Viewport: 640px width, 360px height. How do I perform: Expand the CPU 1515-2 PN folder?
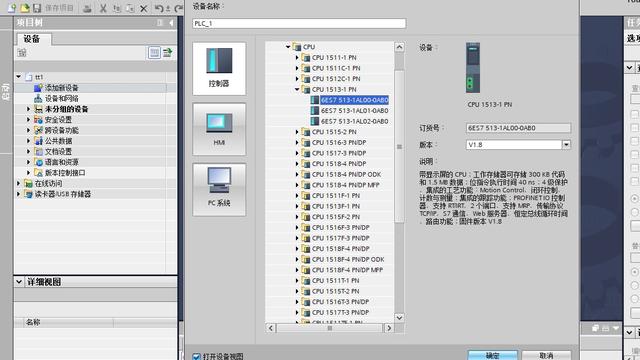click(297, 132)
